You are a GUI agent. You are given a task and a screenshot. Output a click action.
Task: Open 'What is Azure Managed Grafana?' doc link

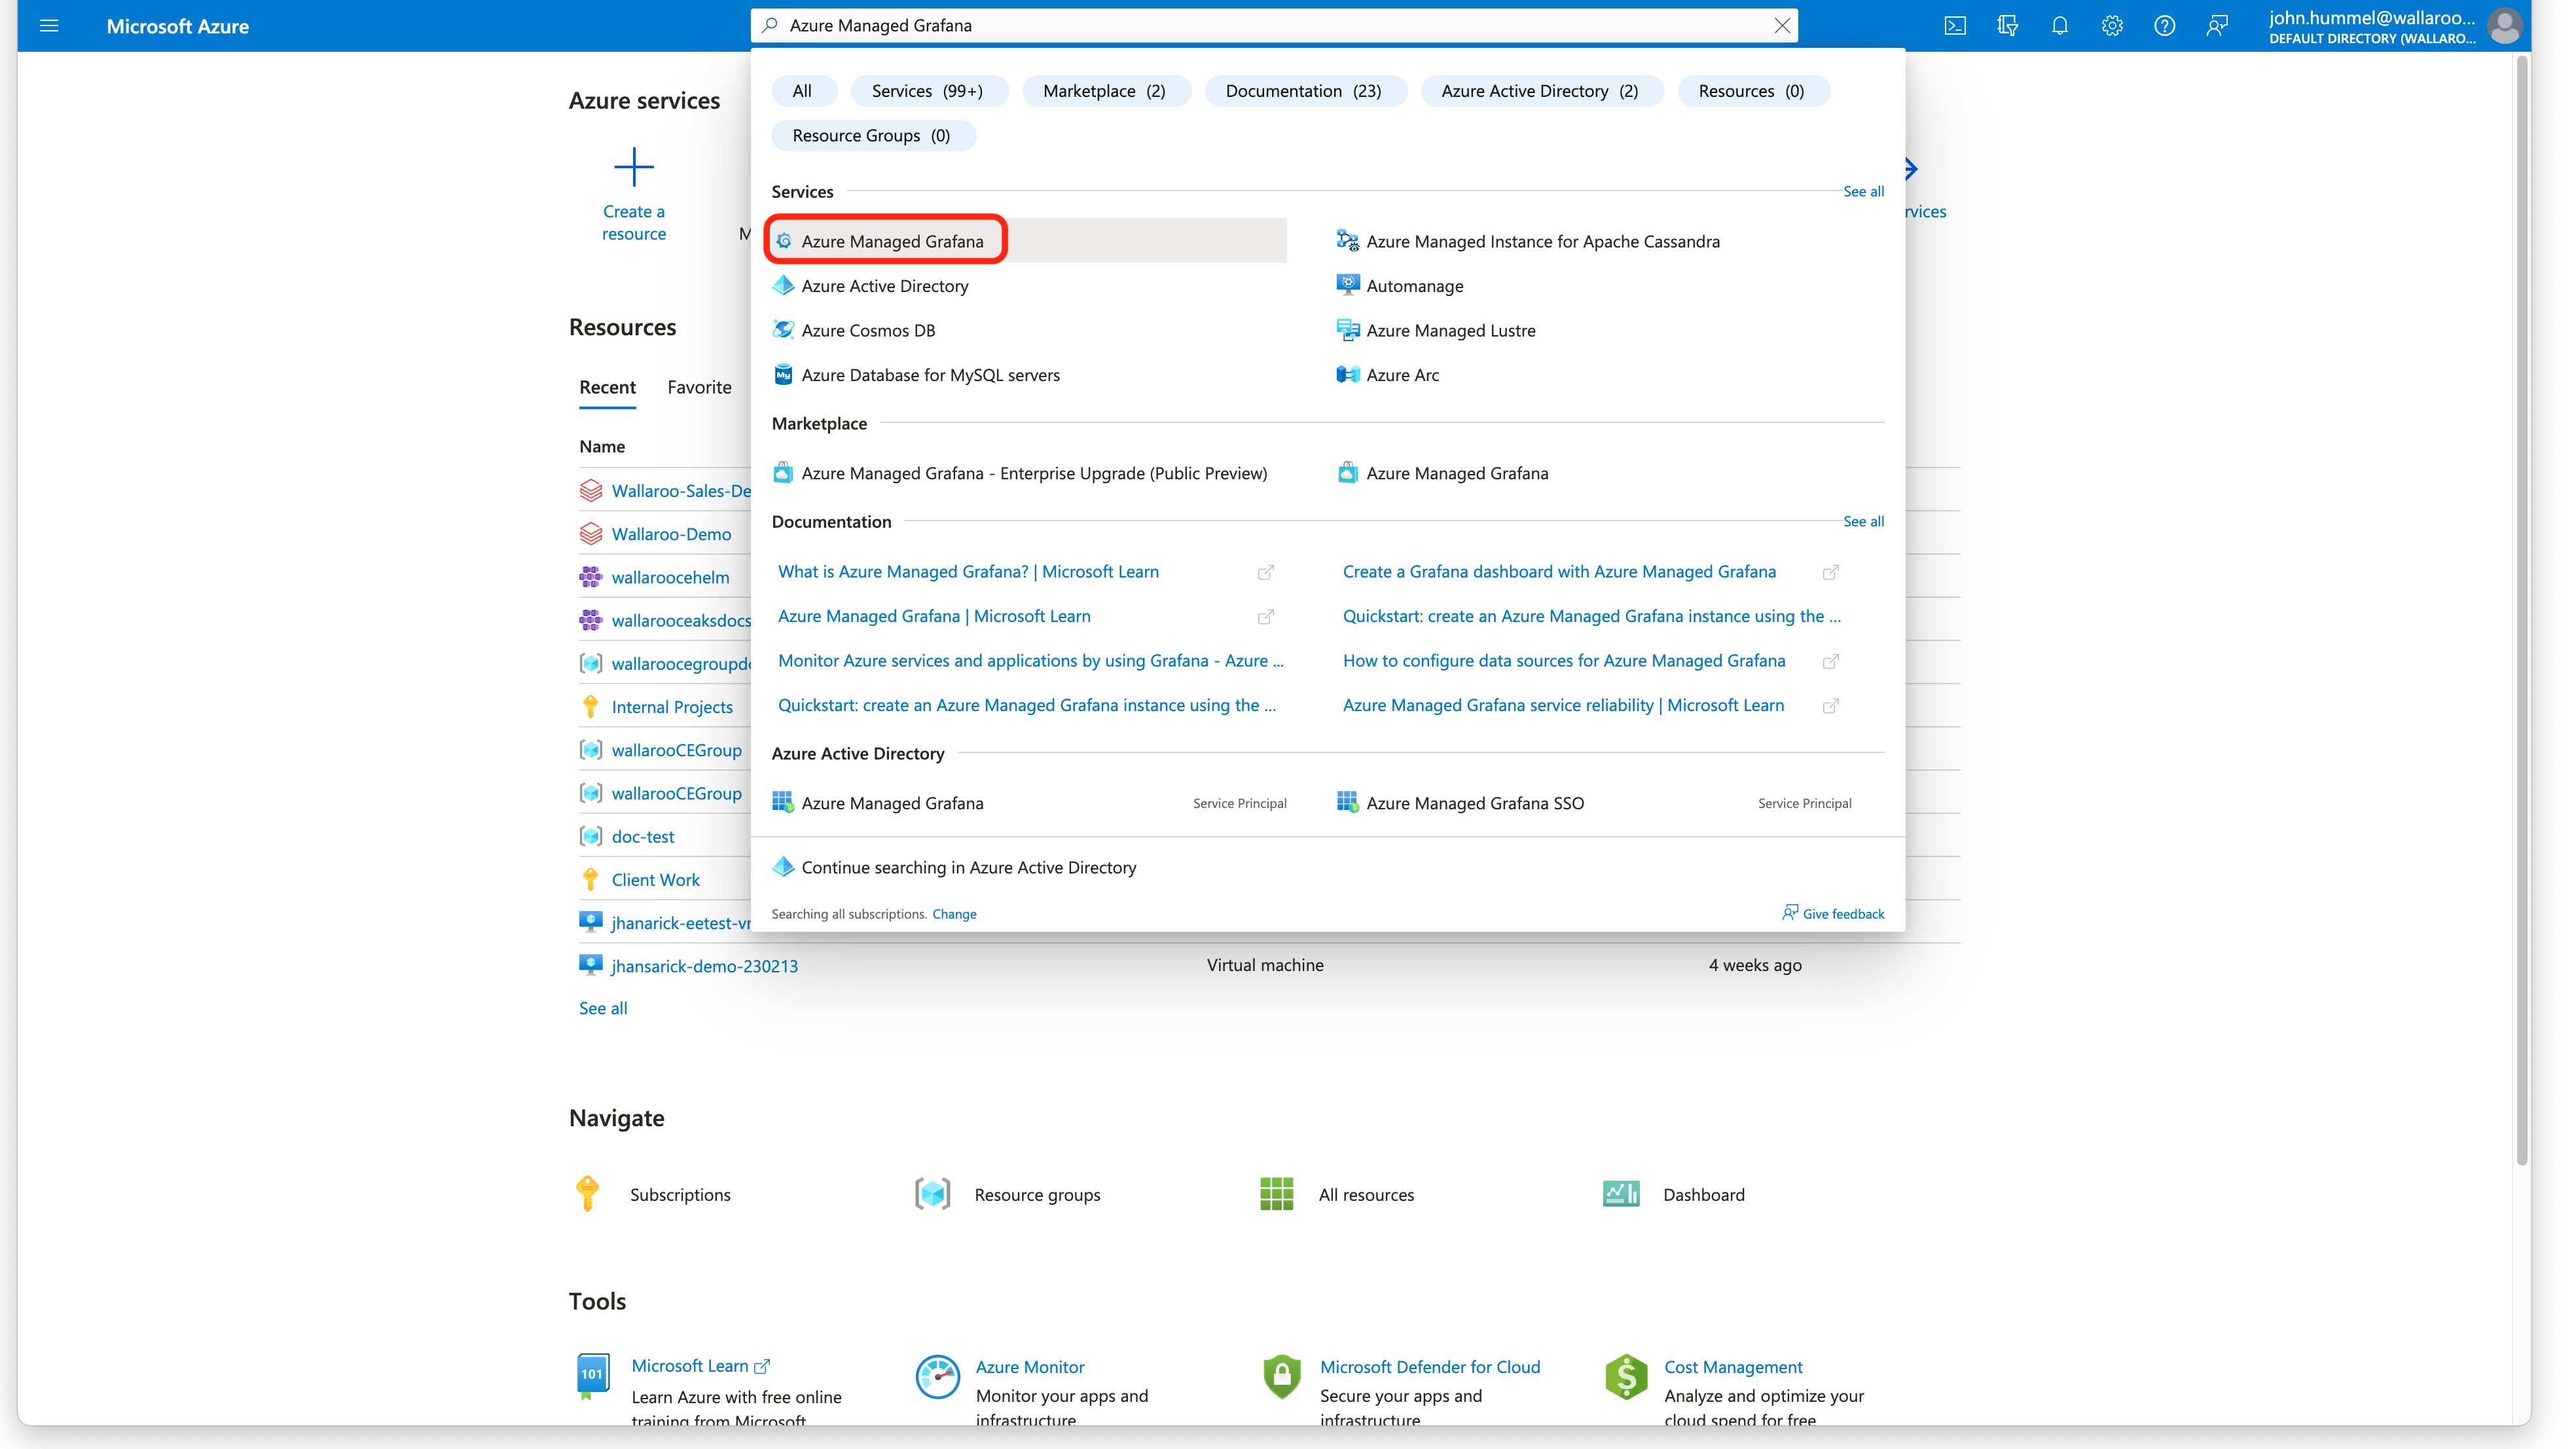tap(968, 572)
